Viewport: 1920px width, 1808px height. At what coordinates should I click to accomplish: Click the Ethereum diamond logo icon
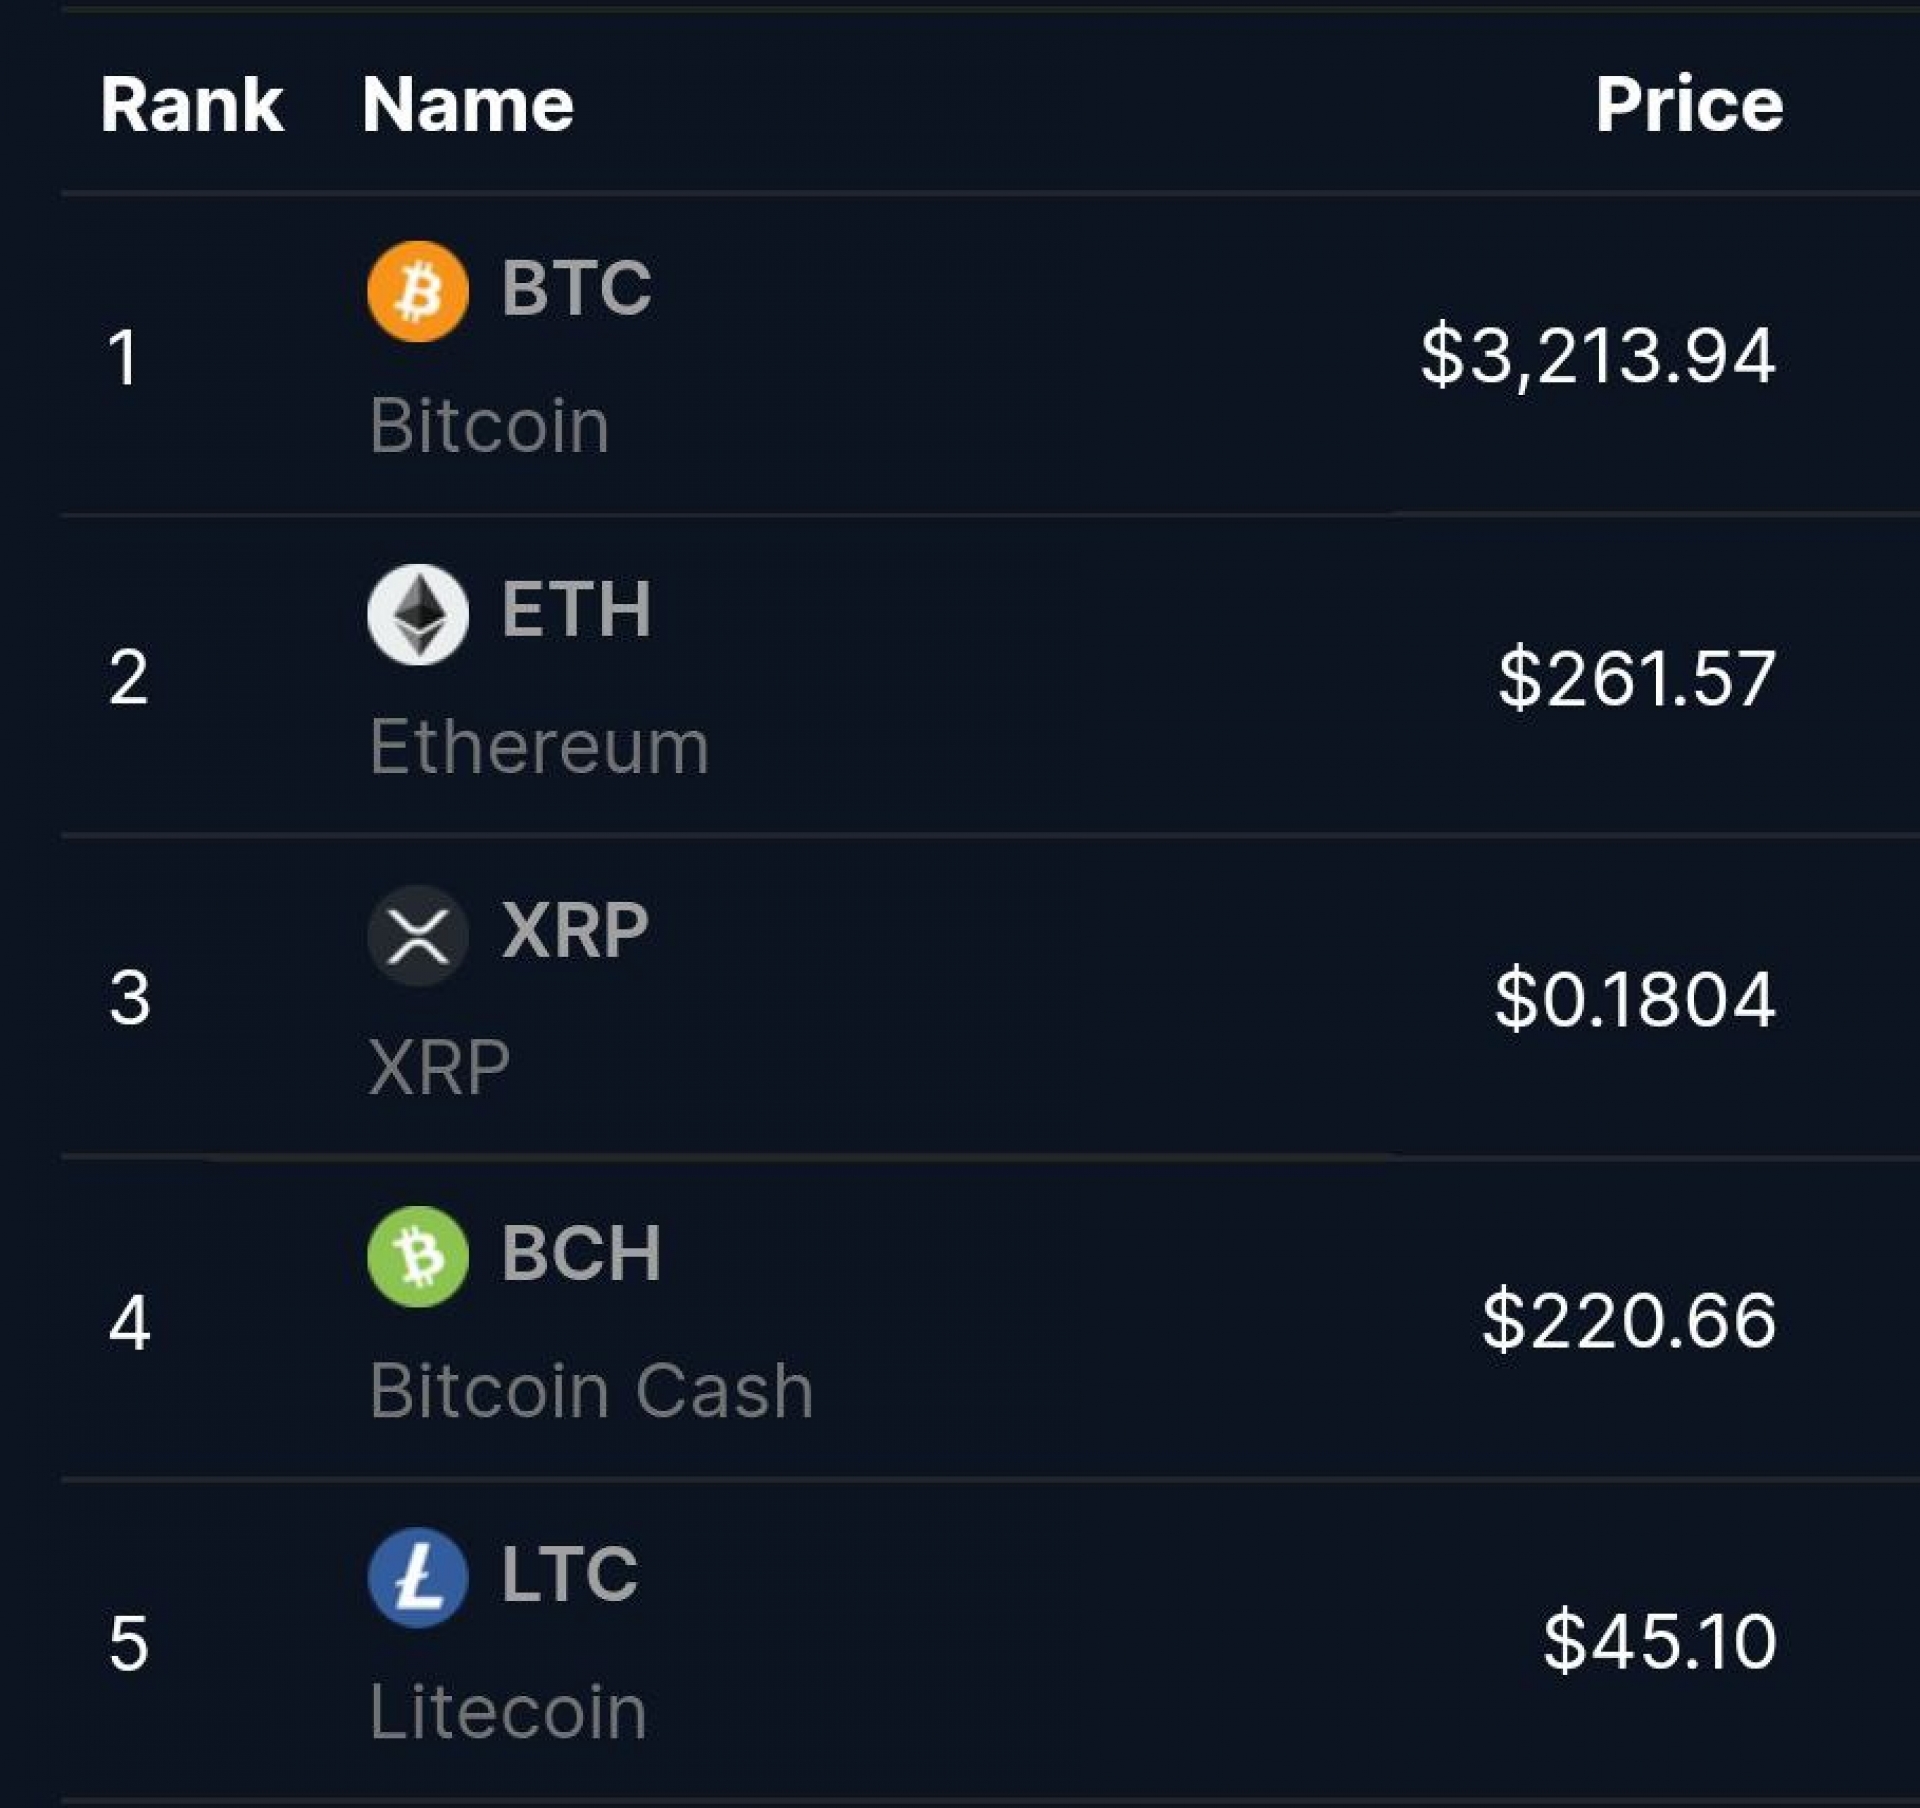[418, 614]
